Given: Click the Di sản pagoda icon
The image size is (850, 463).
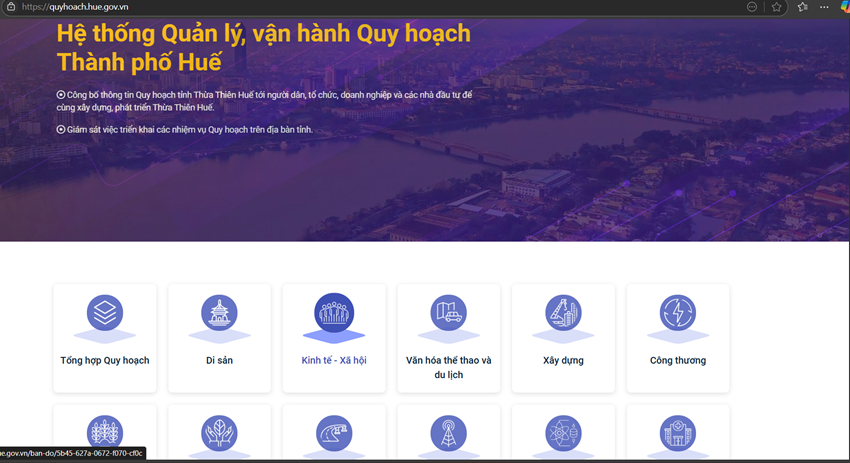Looking at the screenshot, I should [219, 313].
